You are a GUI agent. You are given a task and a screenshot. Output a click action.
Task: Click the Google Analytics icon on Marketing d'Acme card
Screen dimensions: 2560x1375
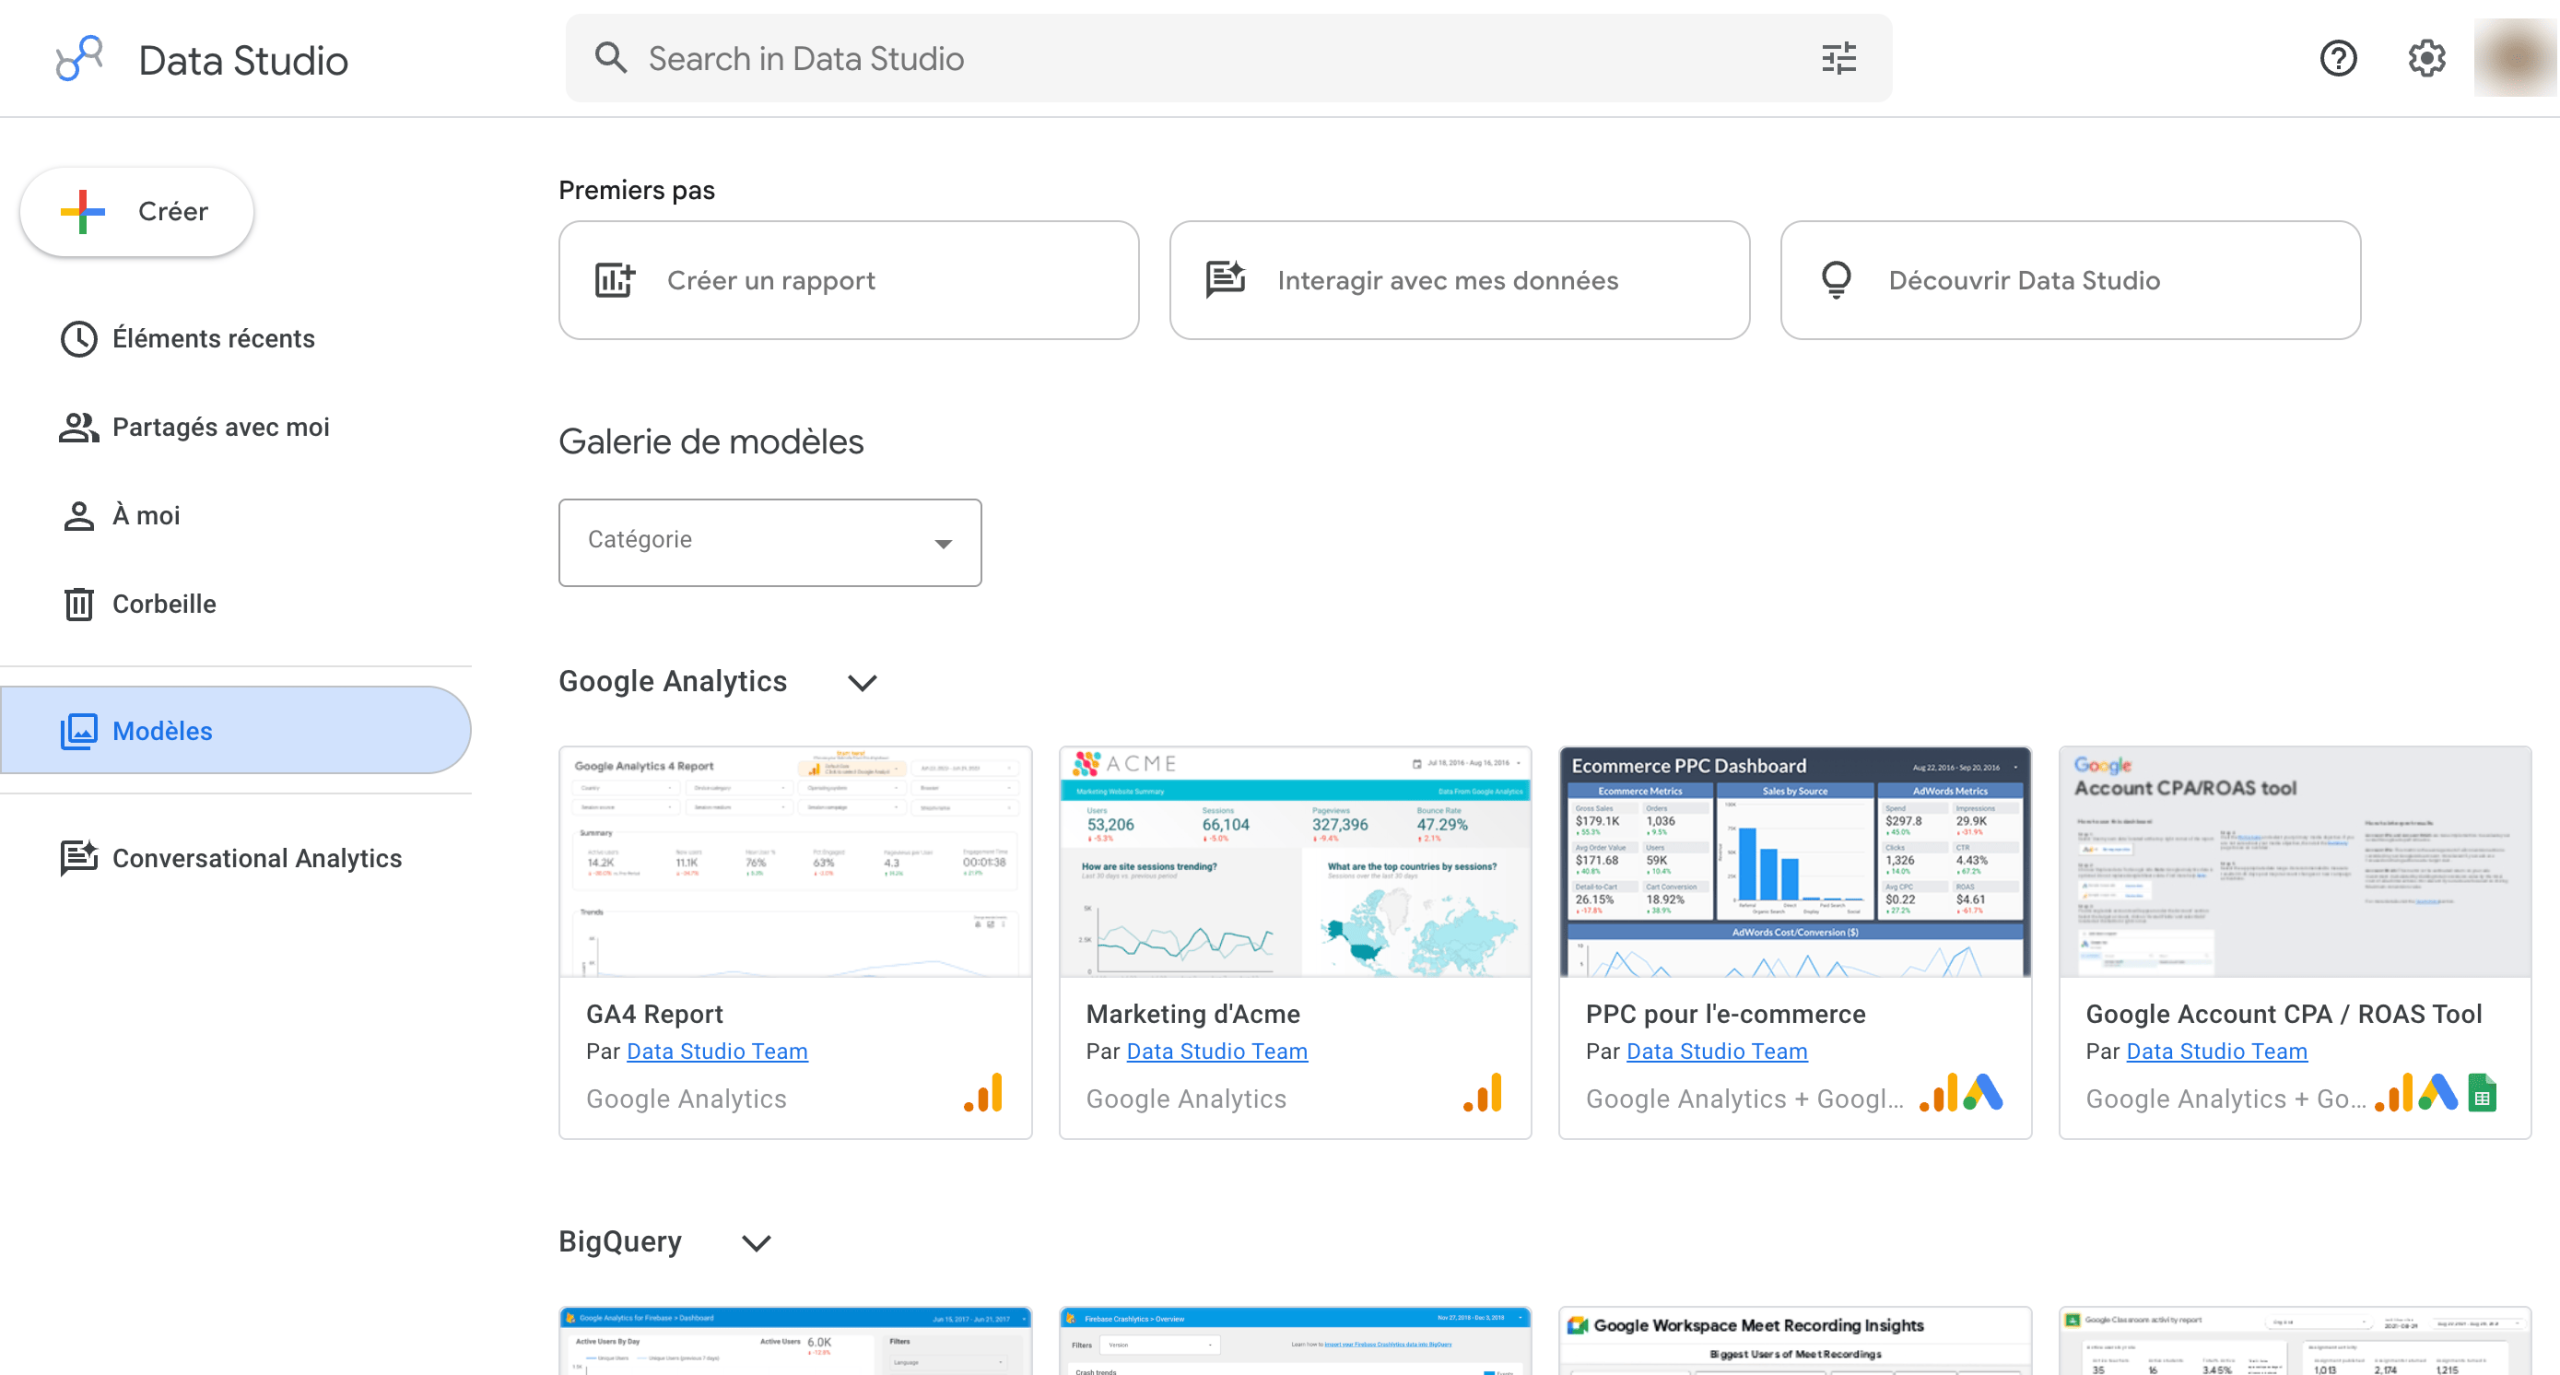coord(1483,1093)
